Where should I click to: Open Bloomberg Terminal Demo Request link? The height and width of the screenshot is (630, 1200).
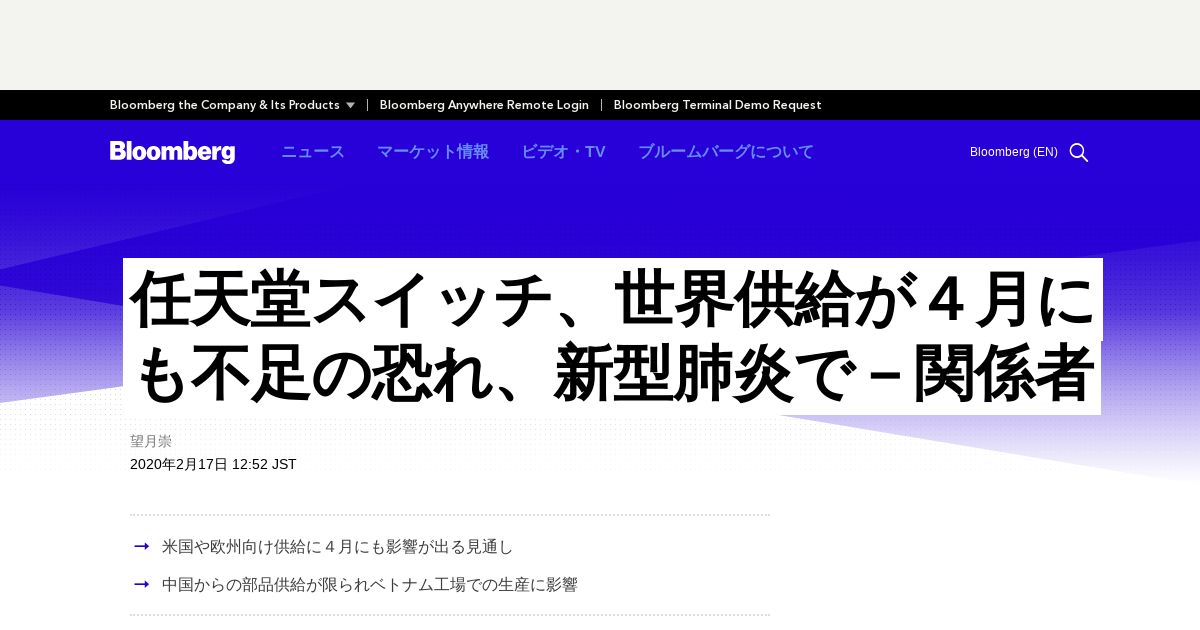(717, 105)
